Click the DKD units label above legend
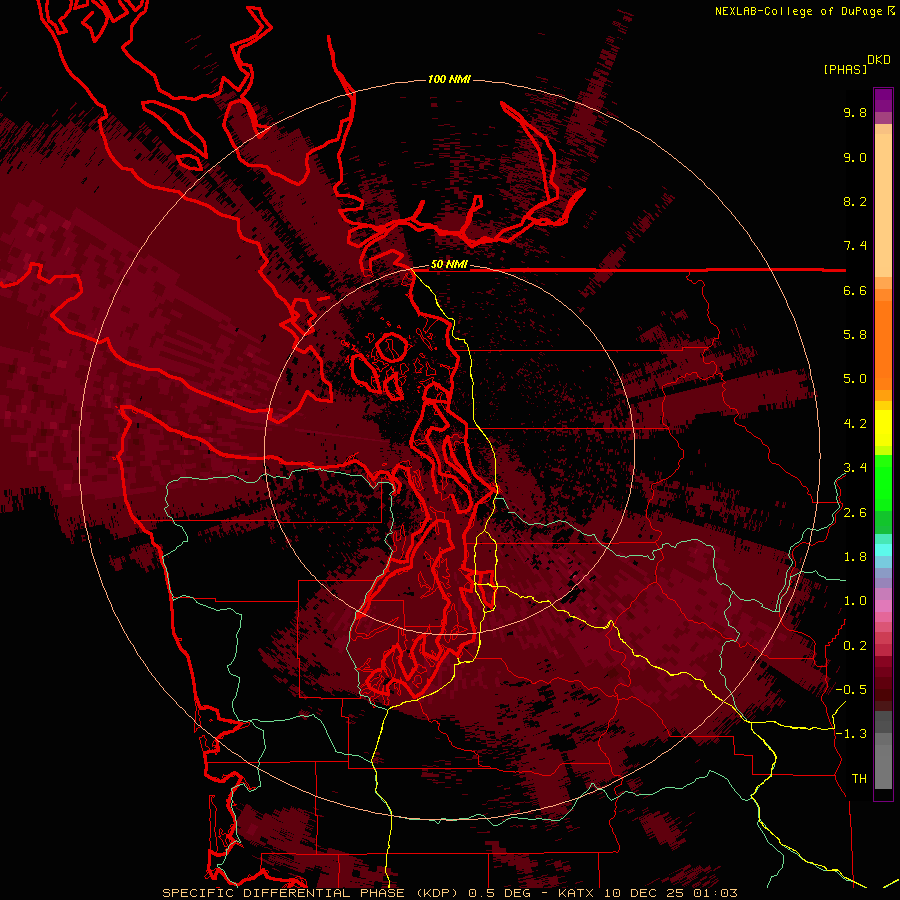The image size is (900, 900). 879,60
